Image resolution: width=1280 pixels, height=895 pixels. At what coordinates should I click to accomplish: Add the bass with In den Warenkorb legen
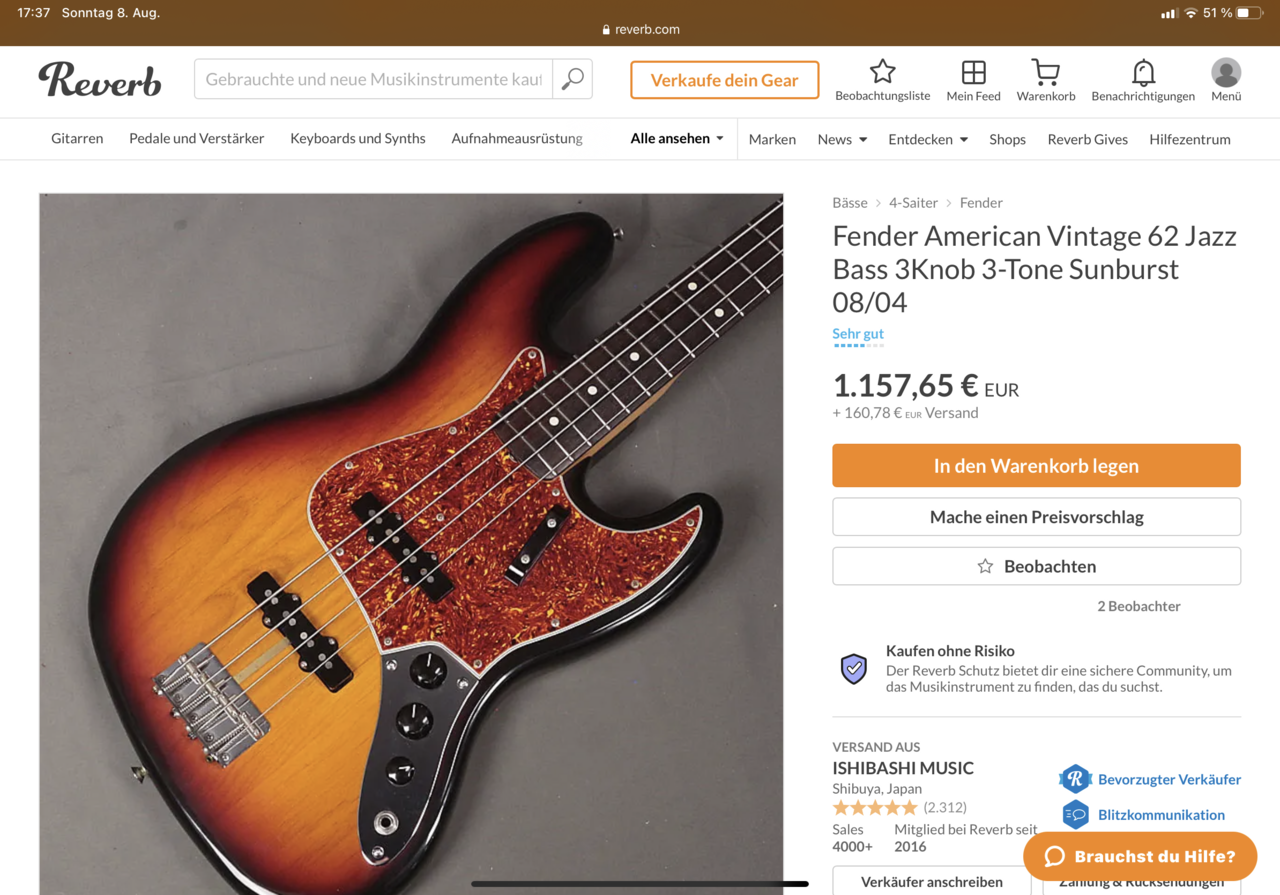point(1036,466)
